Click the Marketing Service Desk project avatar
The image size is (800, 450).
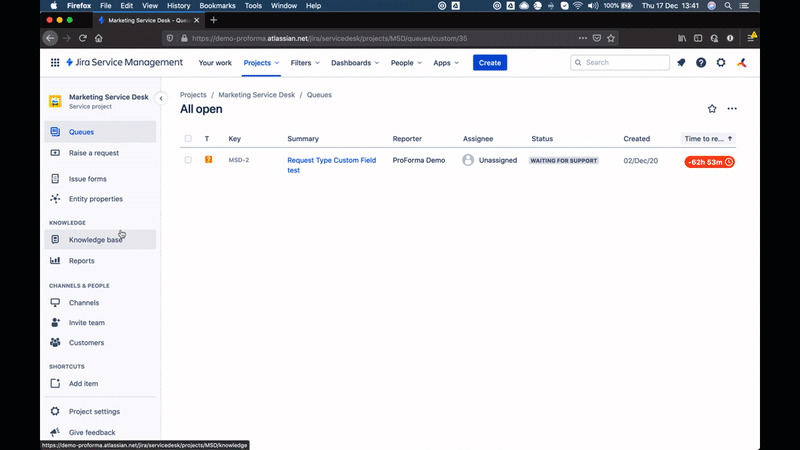(55, 101)
